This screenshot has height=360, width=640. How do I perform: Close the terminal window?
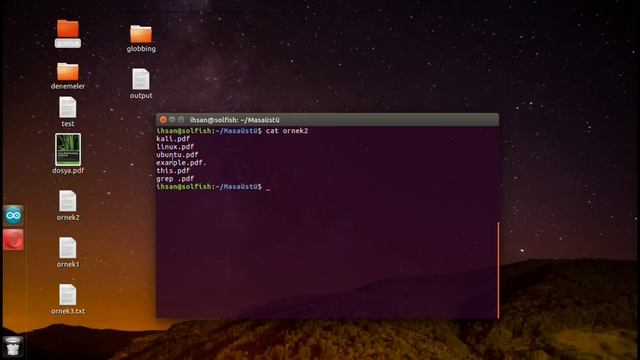(x=163, y=120)
